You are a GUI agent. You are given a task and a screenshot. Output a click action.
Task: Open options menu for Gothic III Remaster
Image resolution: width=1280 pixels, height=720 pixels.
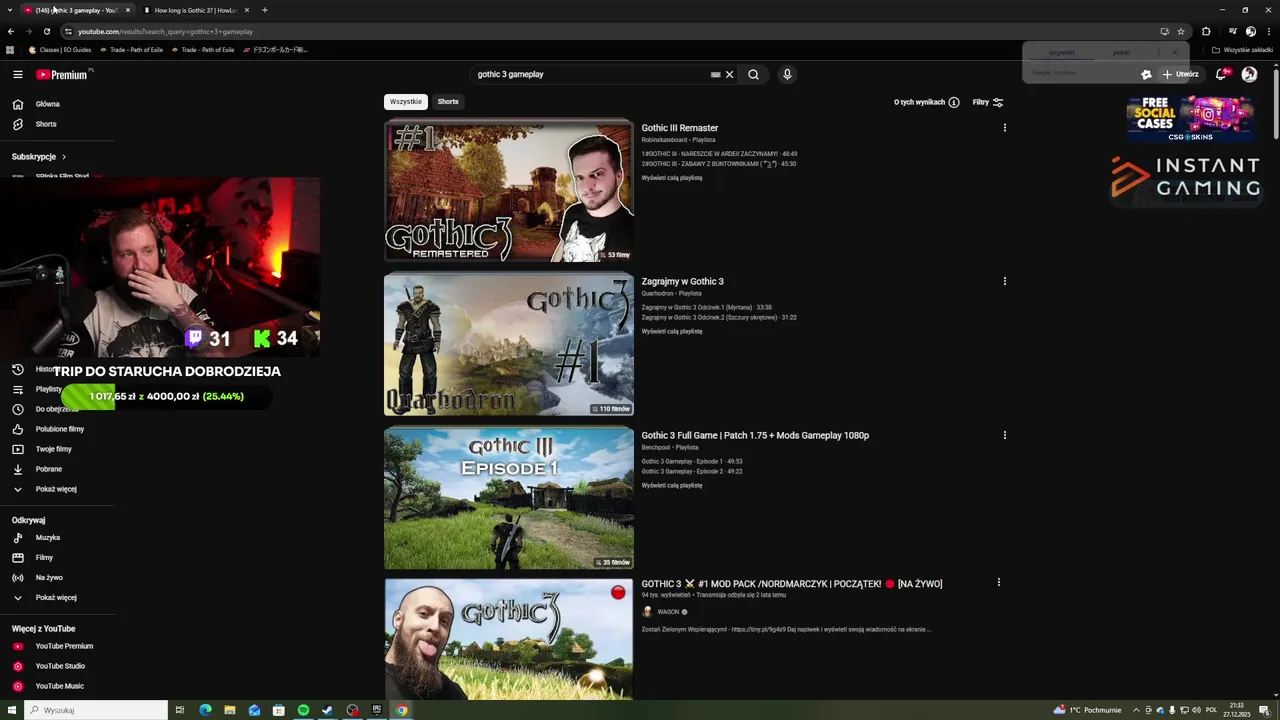[1004, 128]
